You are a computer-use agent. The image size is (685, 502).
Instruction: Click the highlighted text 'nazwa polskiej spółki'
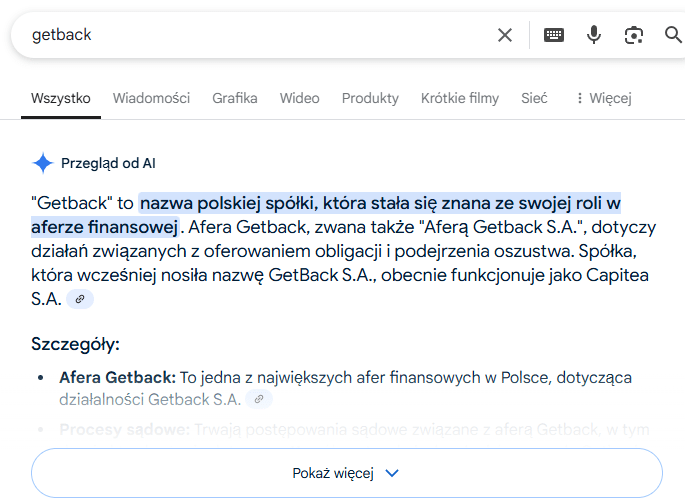tap(227, 203)
